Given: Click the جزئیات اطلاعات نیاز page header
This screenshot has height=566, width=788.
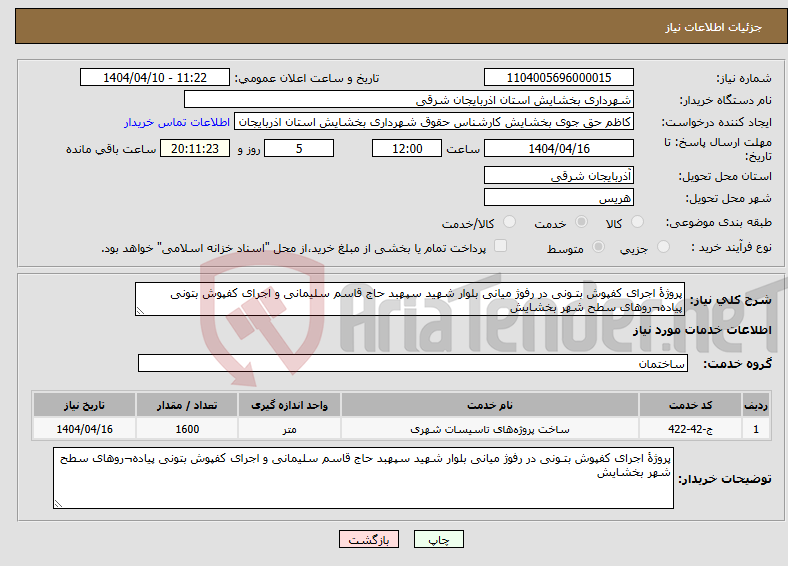Looking at the screenshot, I should pos(714,27).
